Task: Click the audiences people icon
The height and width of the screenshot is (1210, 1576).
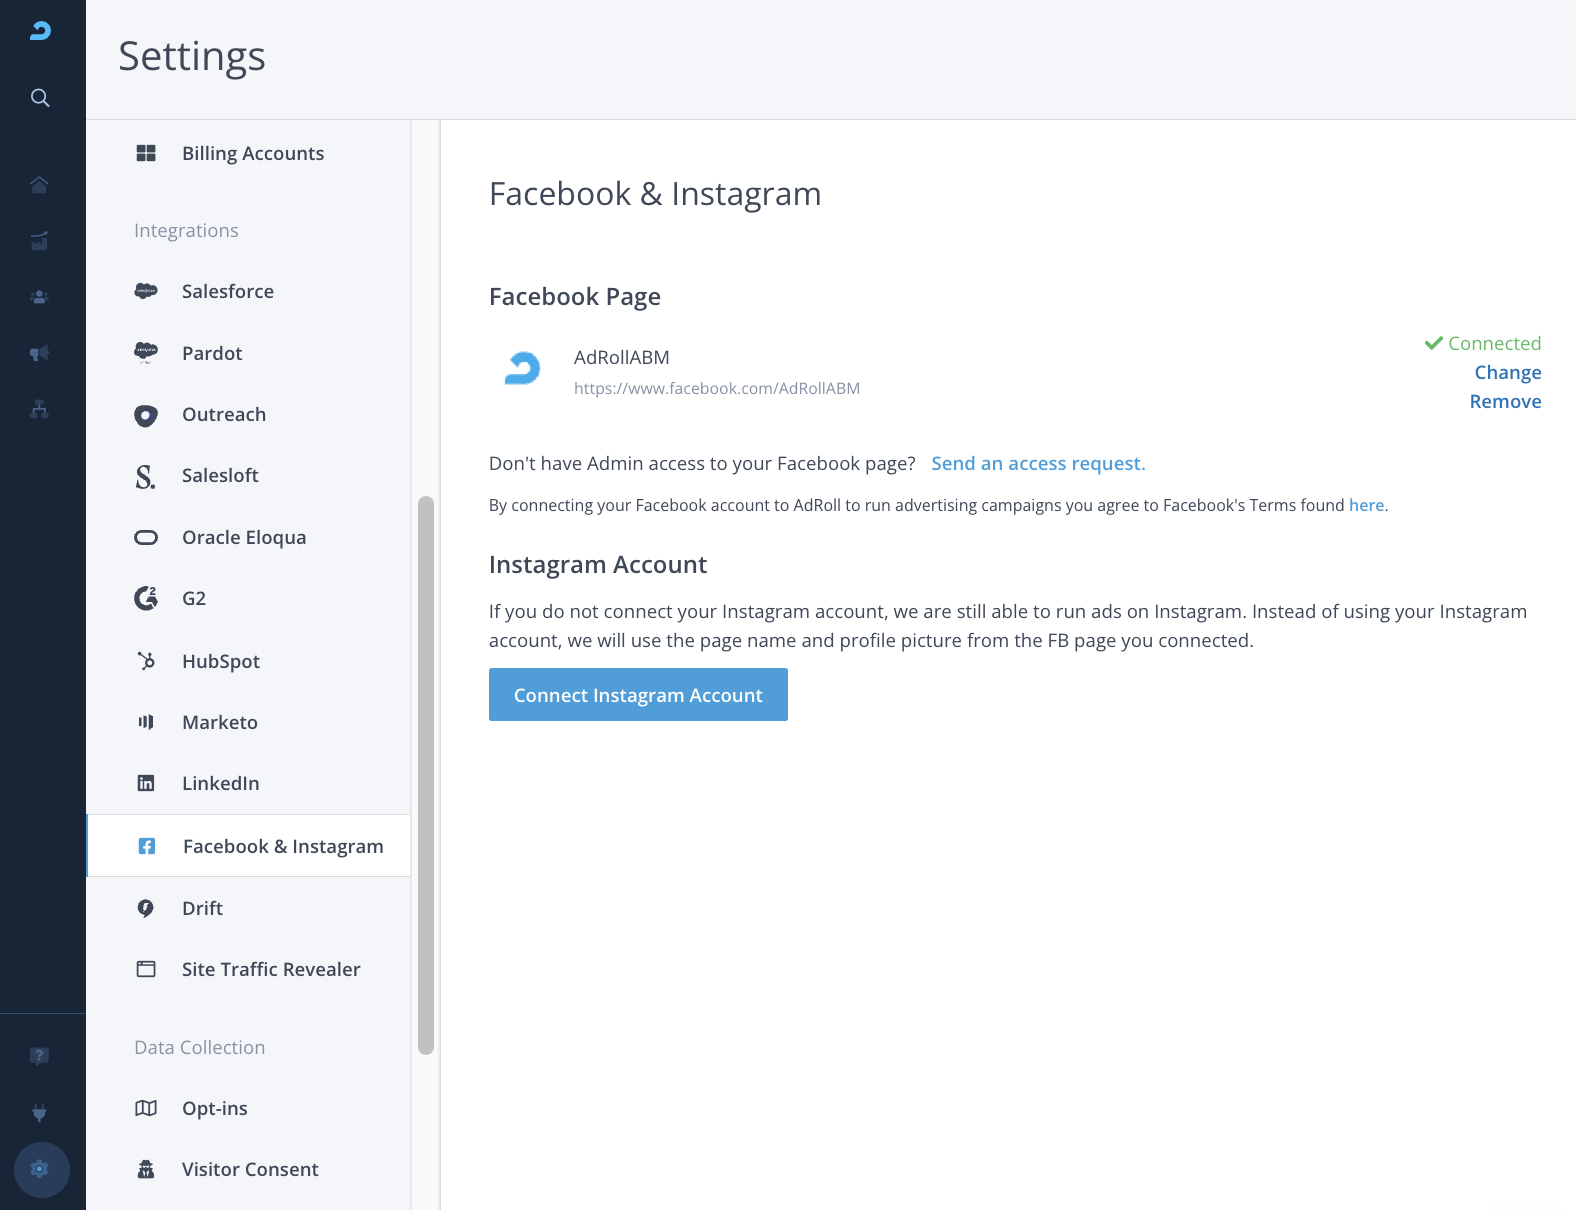Action: [x=40, y=297]
